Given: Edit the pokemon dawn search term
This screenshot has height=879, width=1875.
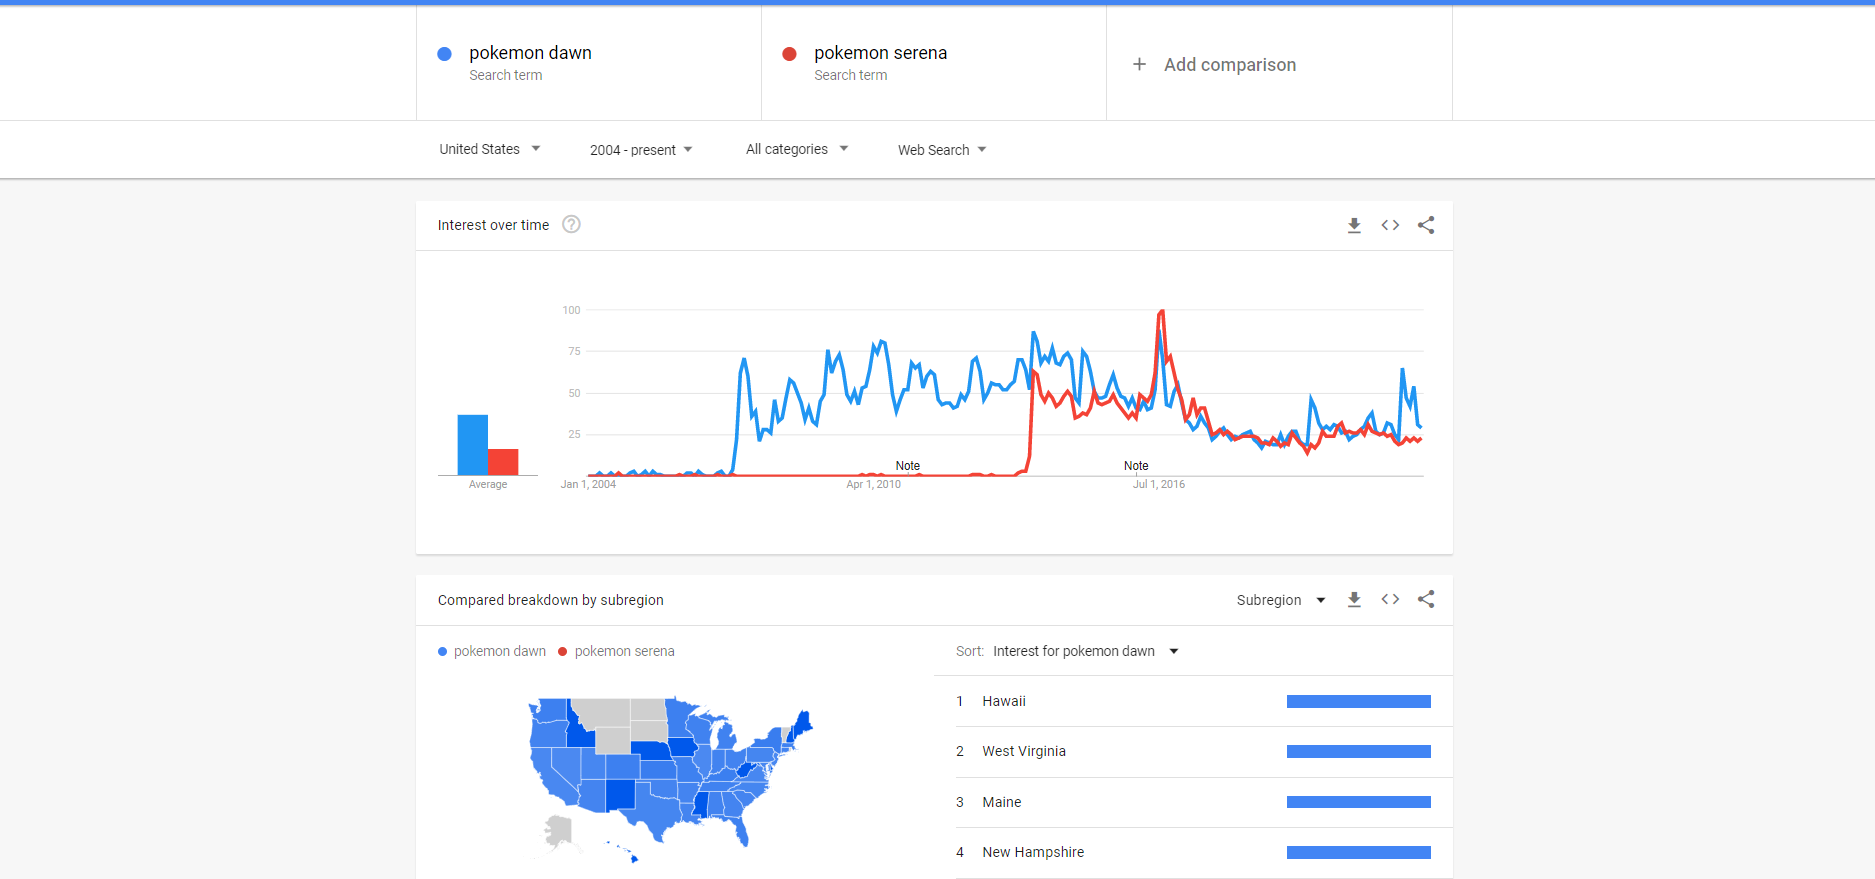Looking at the screenshot, I should [x=530, y=53].
